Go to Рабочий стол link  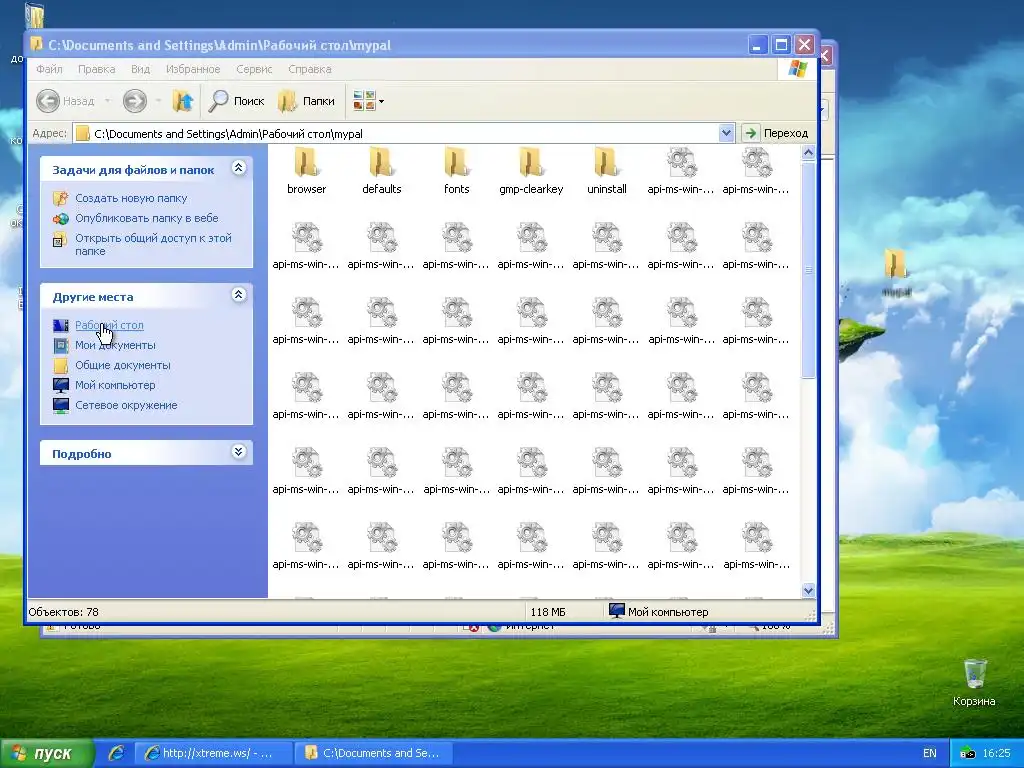109,325
